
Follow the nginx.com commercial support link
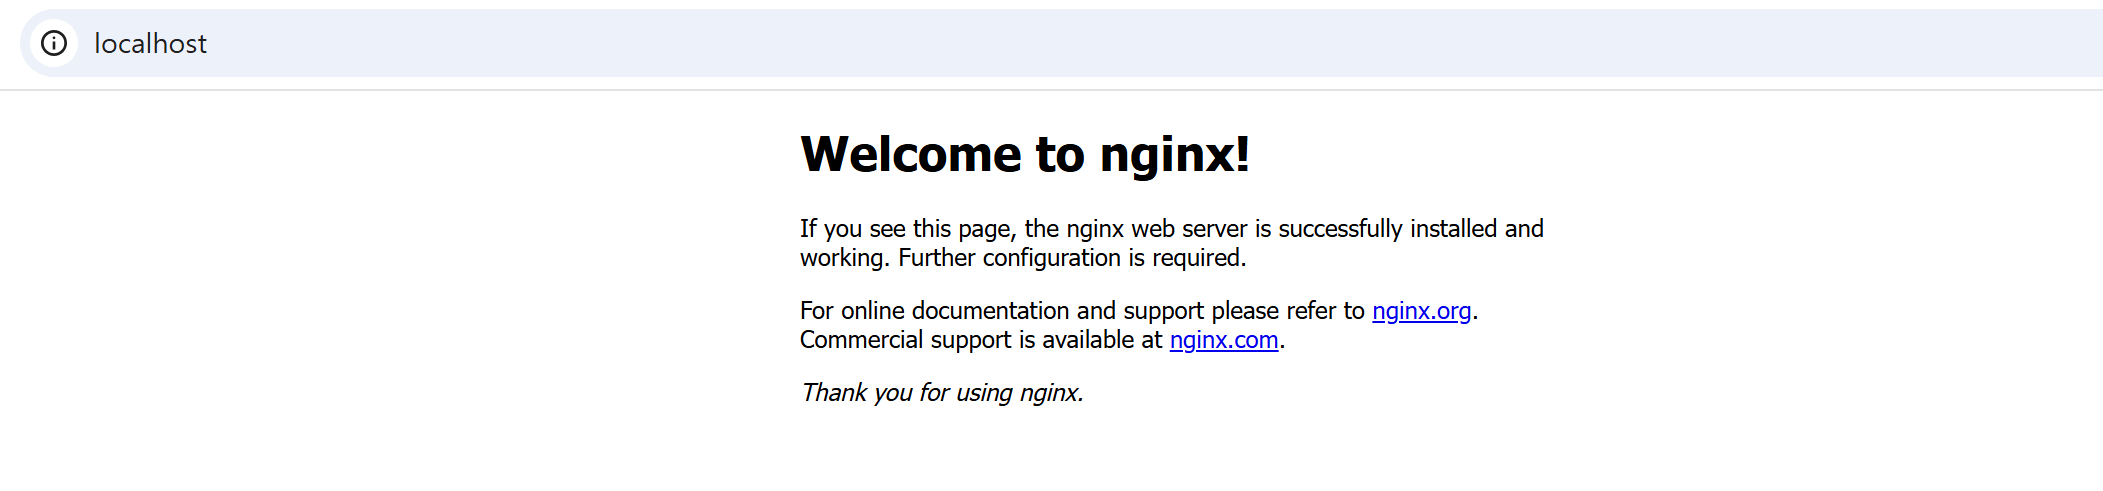1224,340
